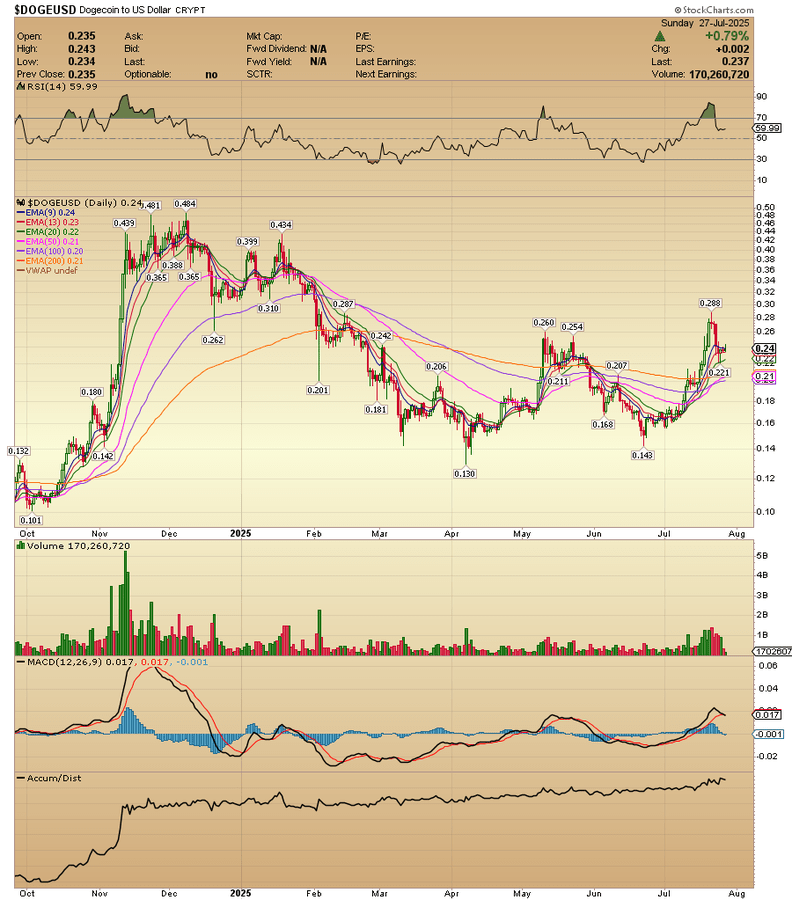Click the 0.288 July high annotation

(710, 303)
